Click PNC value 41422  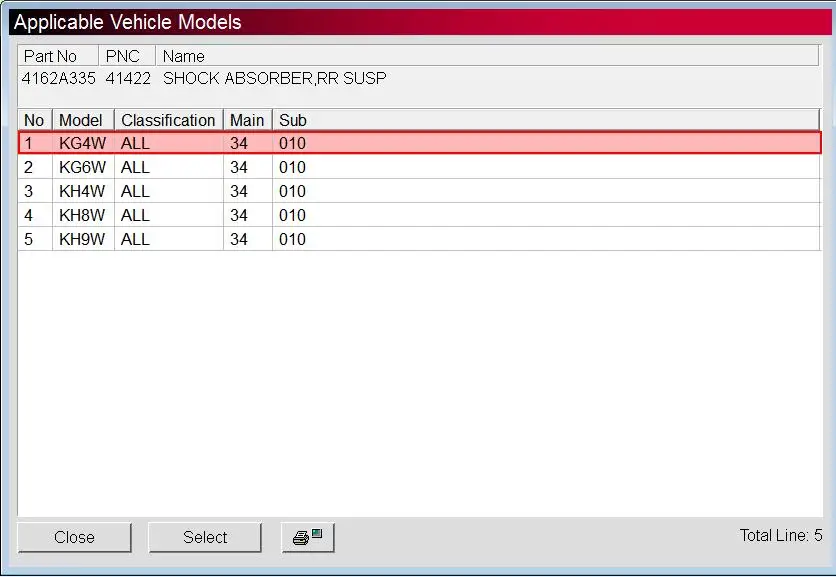pyautogui.click(x=128, y=78)
